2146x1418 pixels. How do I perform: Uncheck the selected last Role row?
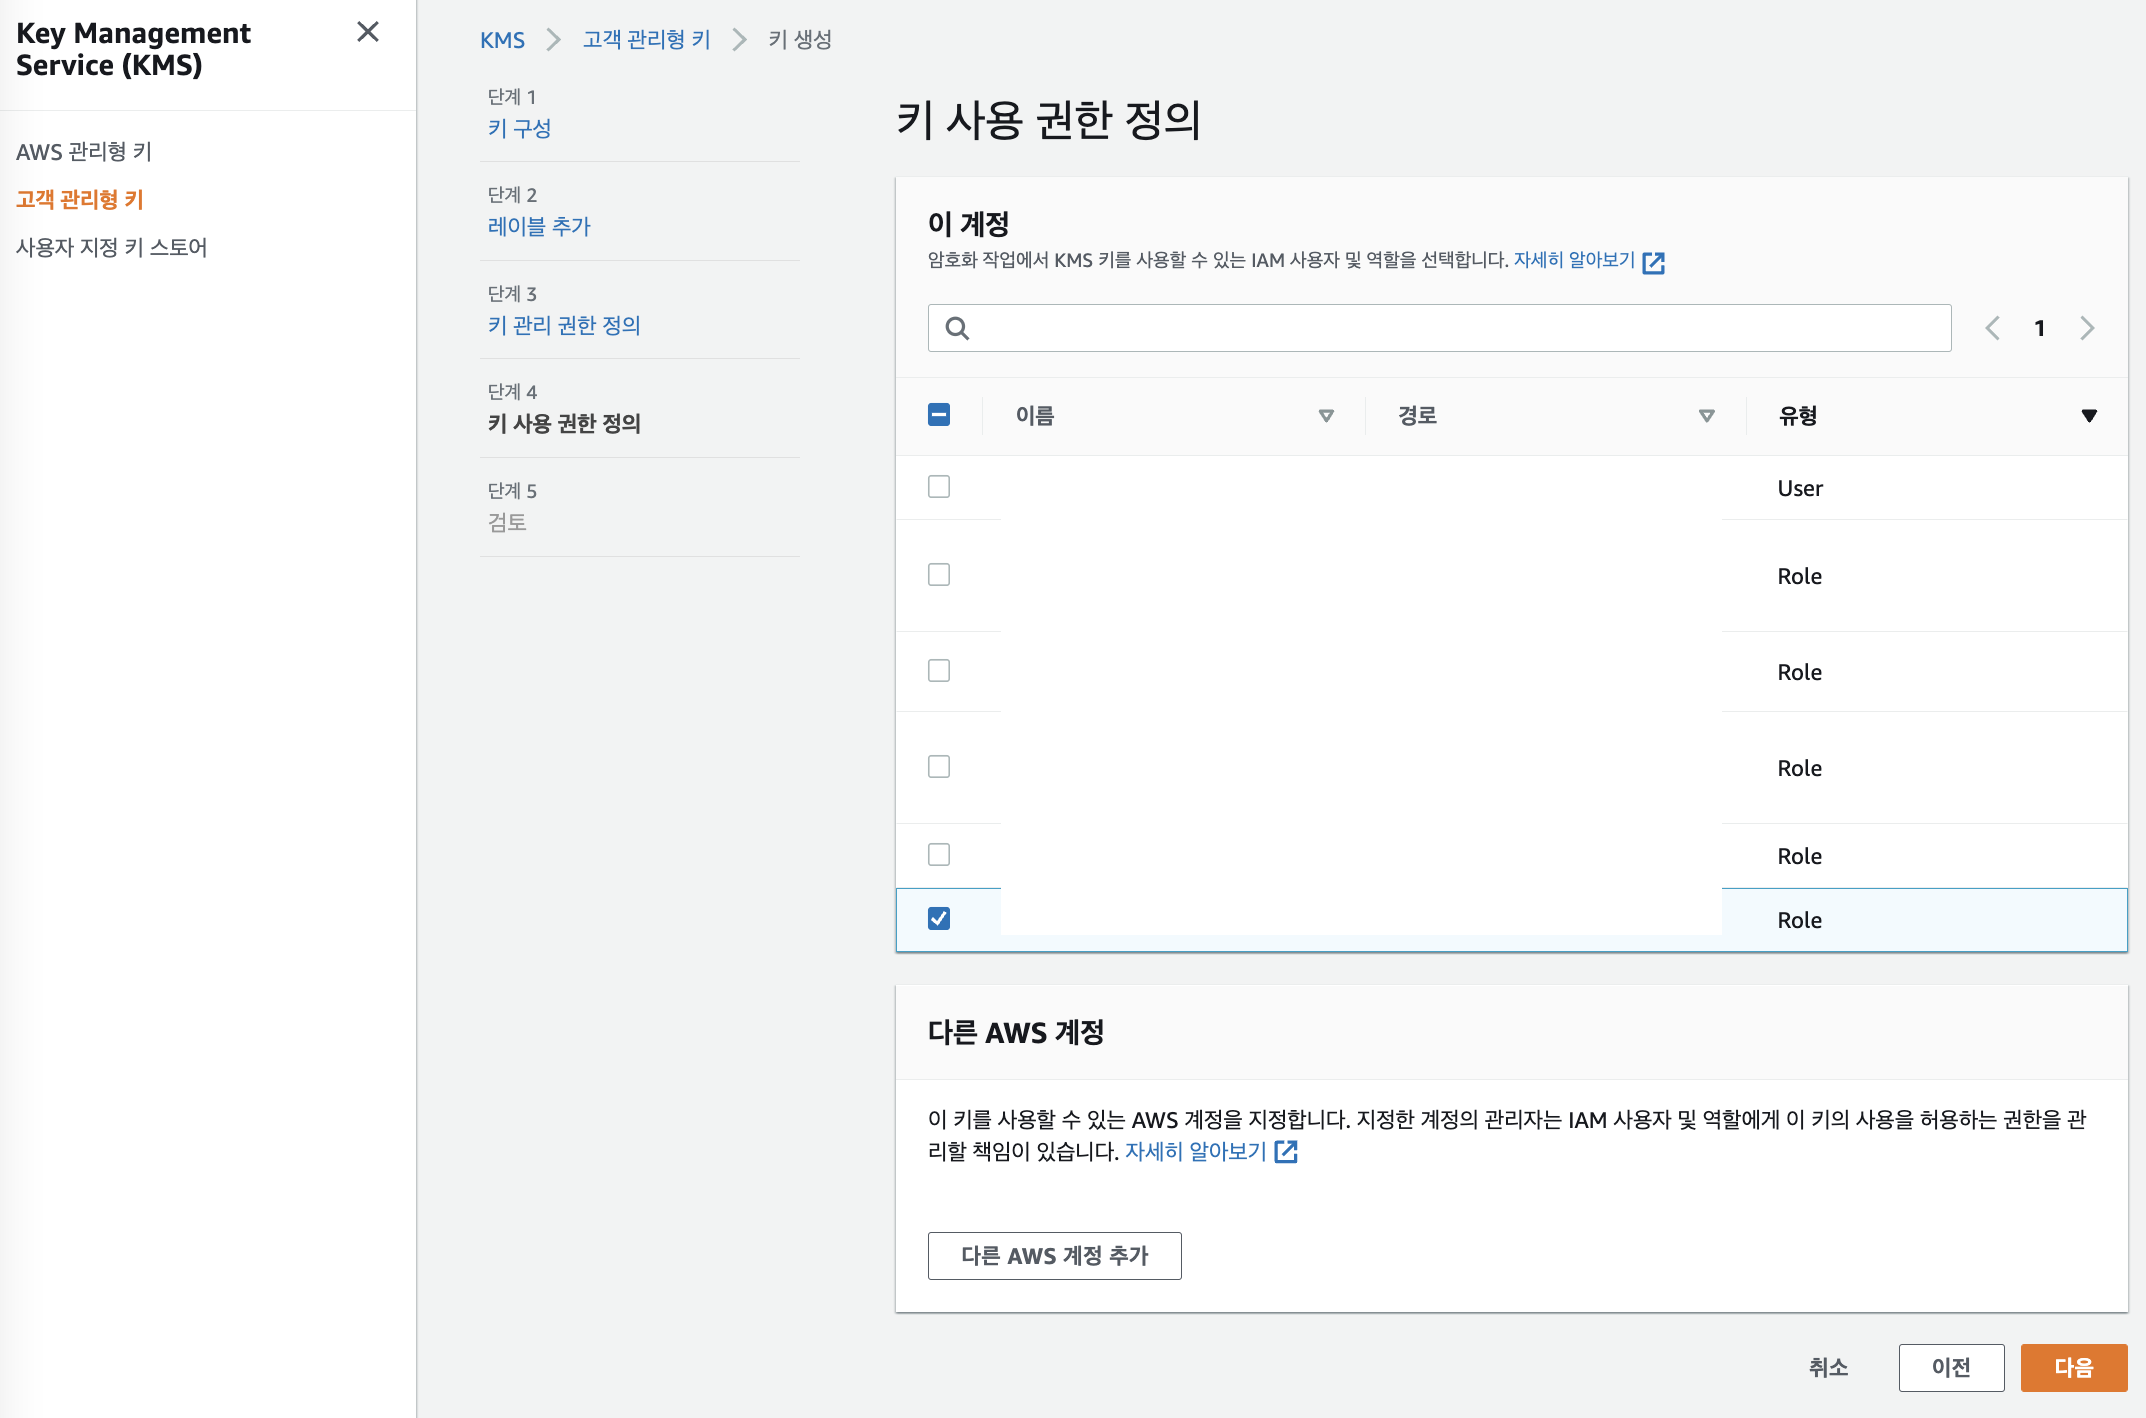click(939, 919)
